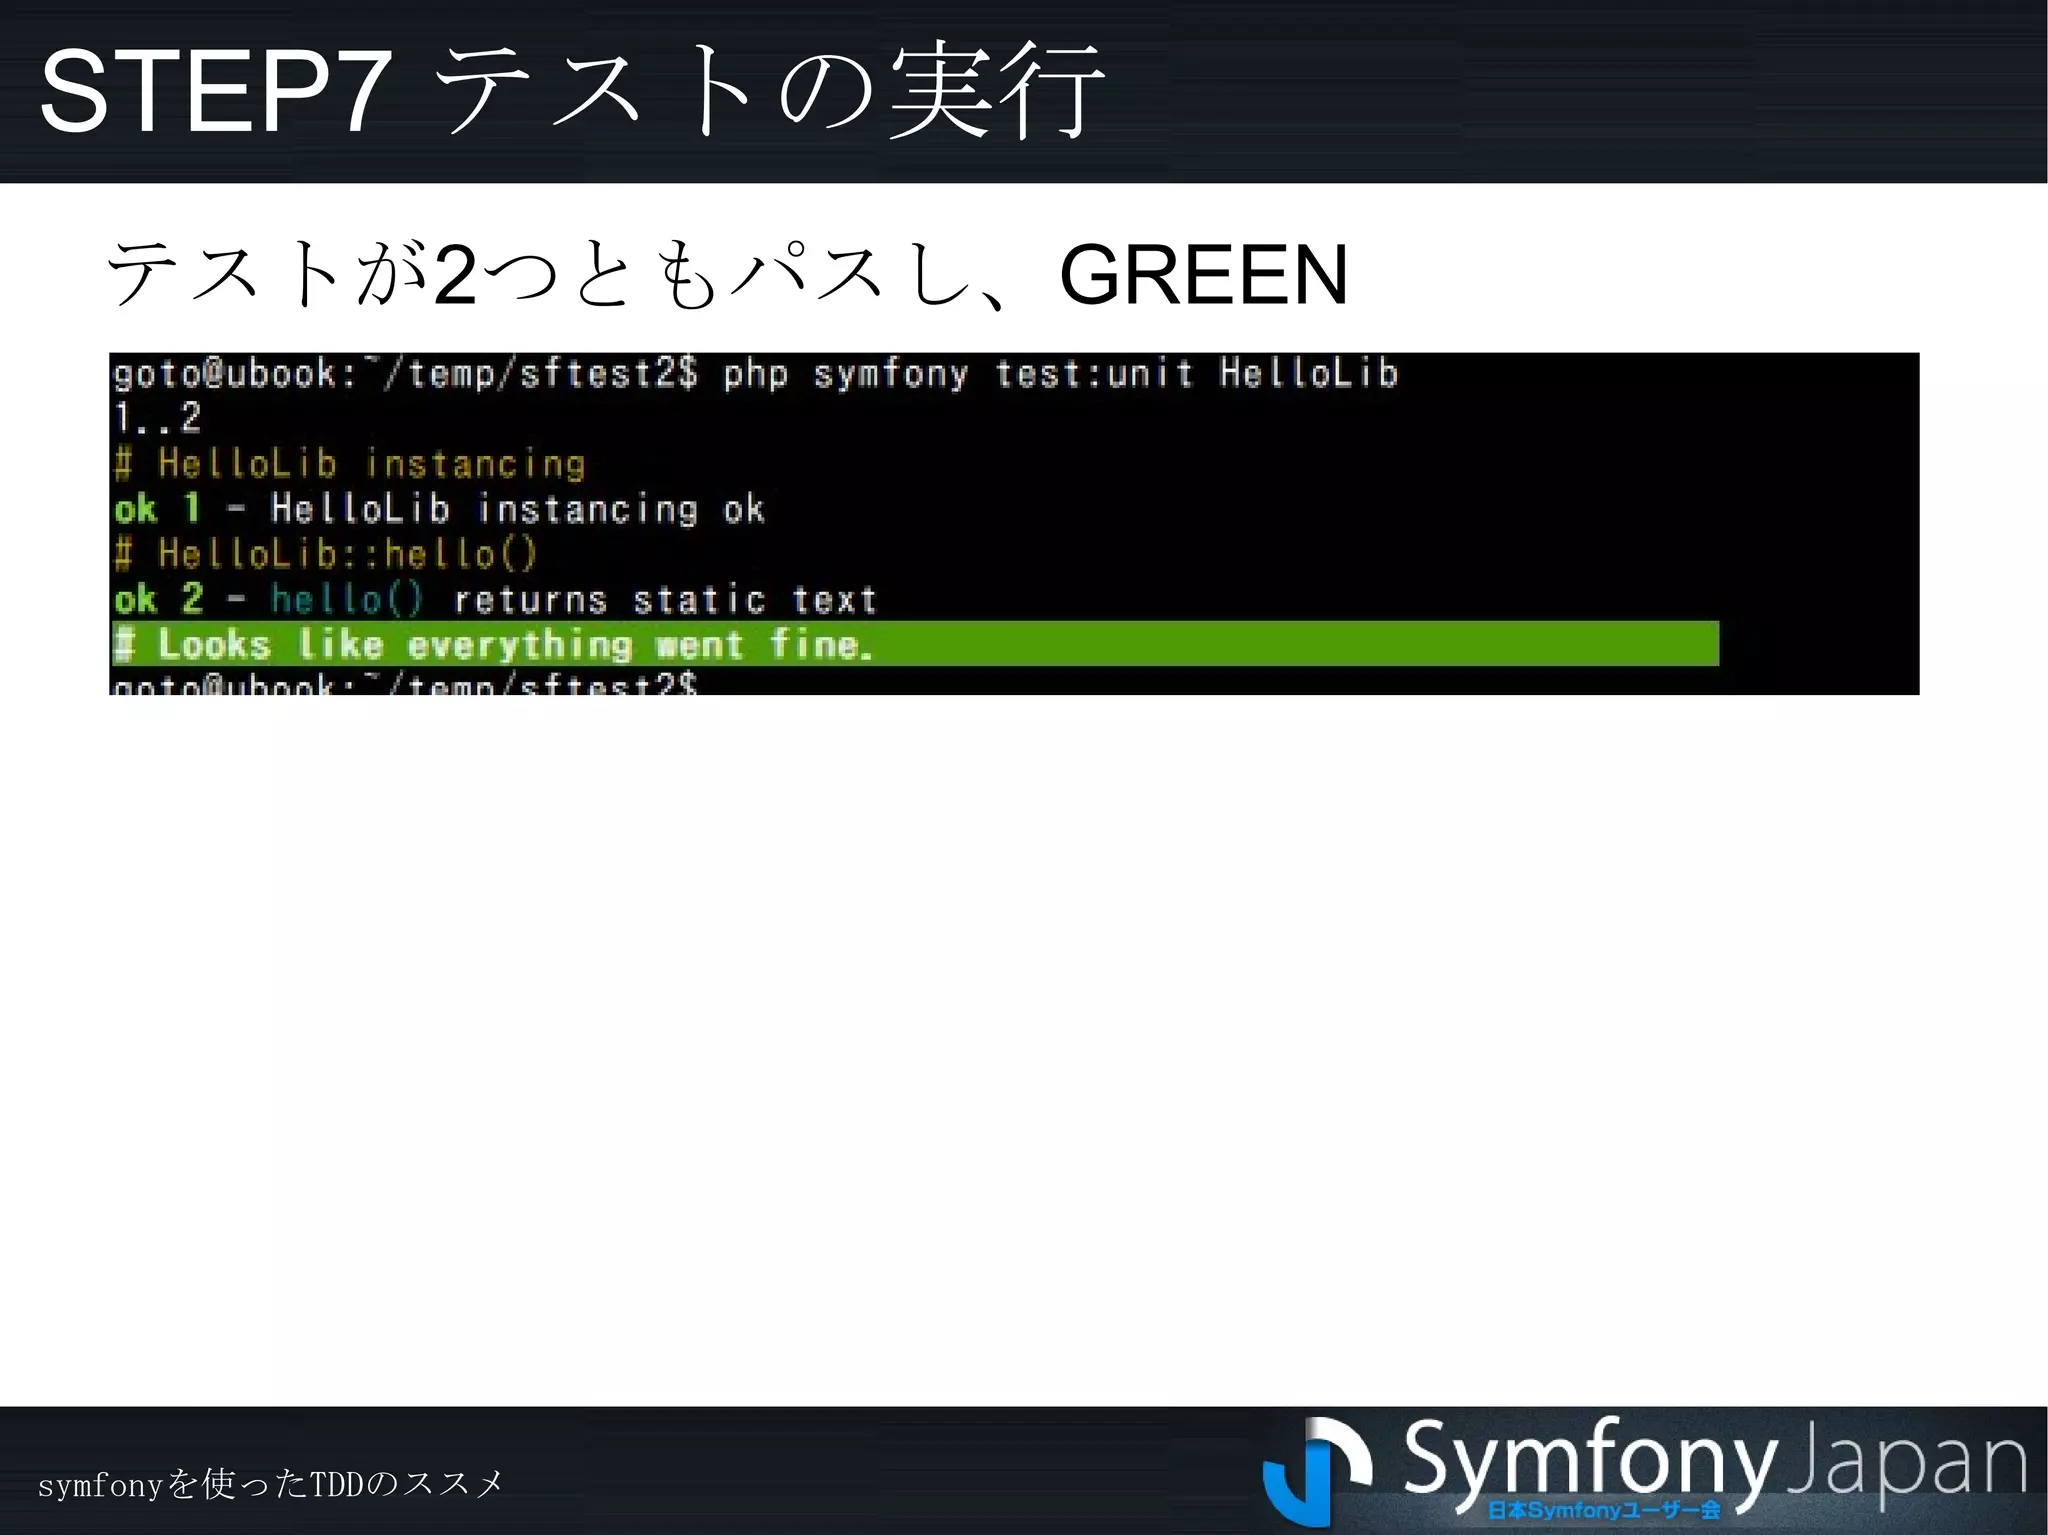The width and height of the screenshot is (2048, 1535).
Task: Click the slide title "STEP7 テストの実行"
Action: [571, 92]
